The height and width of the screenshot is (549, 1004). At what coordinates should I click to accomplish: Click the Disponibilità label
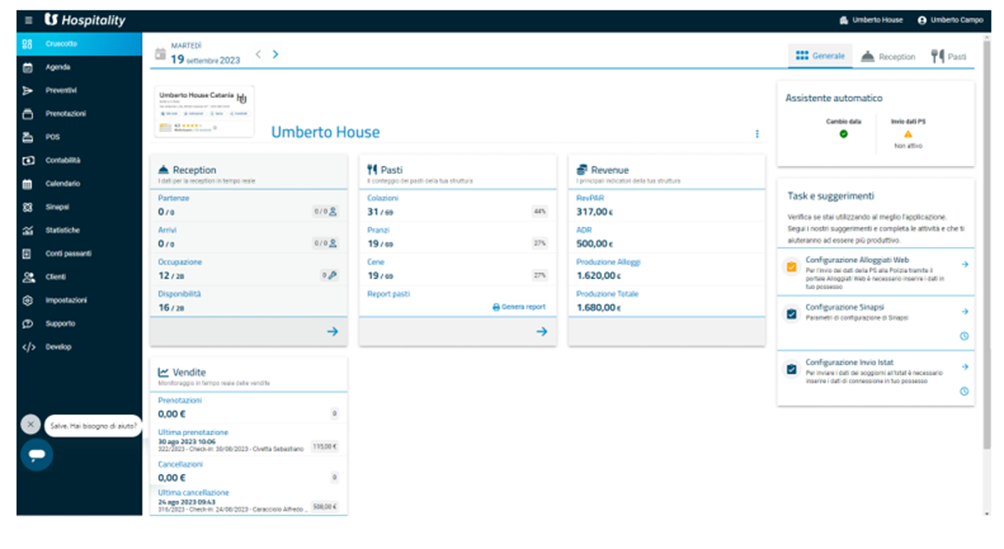point(179,294)
